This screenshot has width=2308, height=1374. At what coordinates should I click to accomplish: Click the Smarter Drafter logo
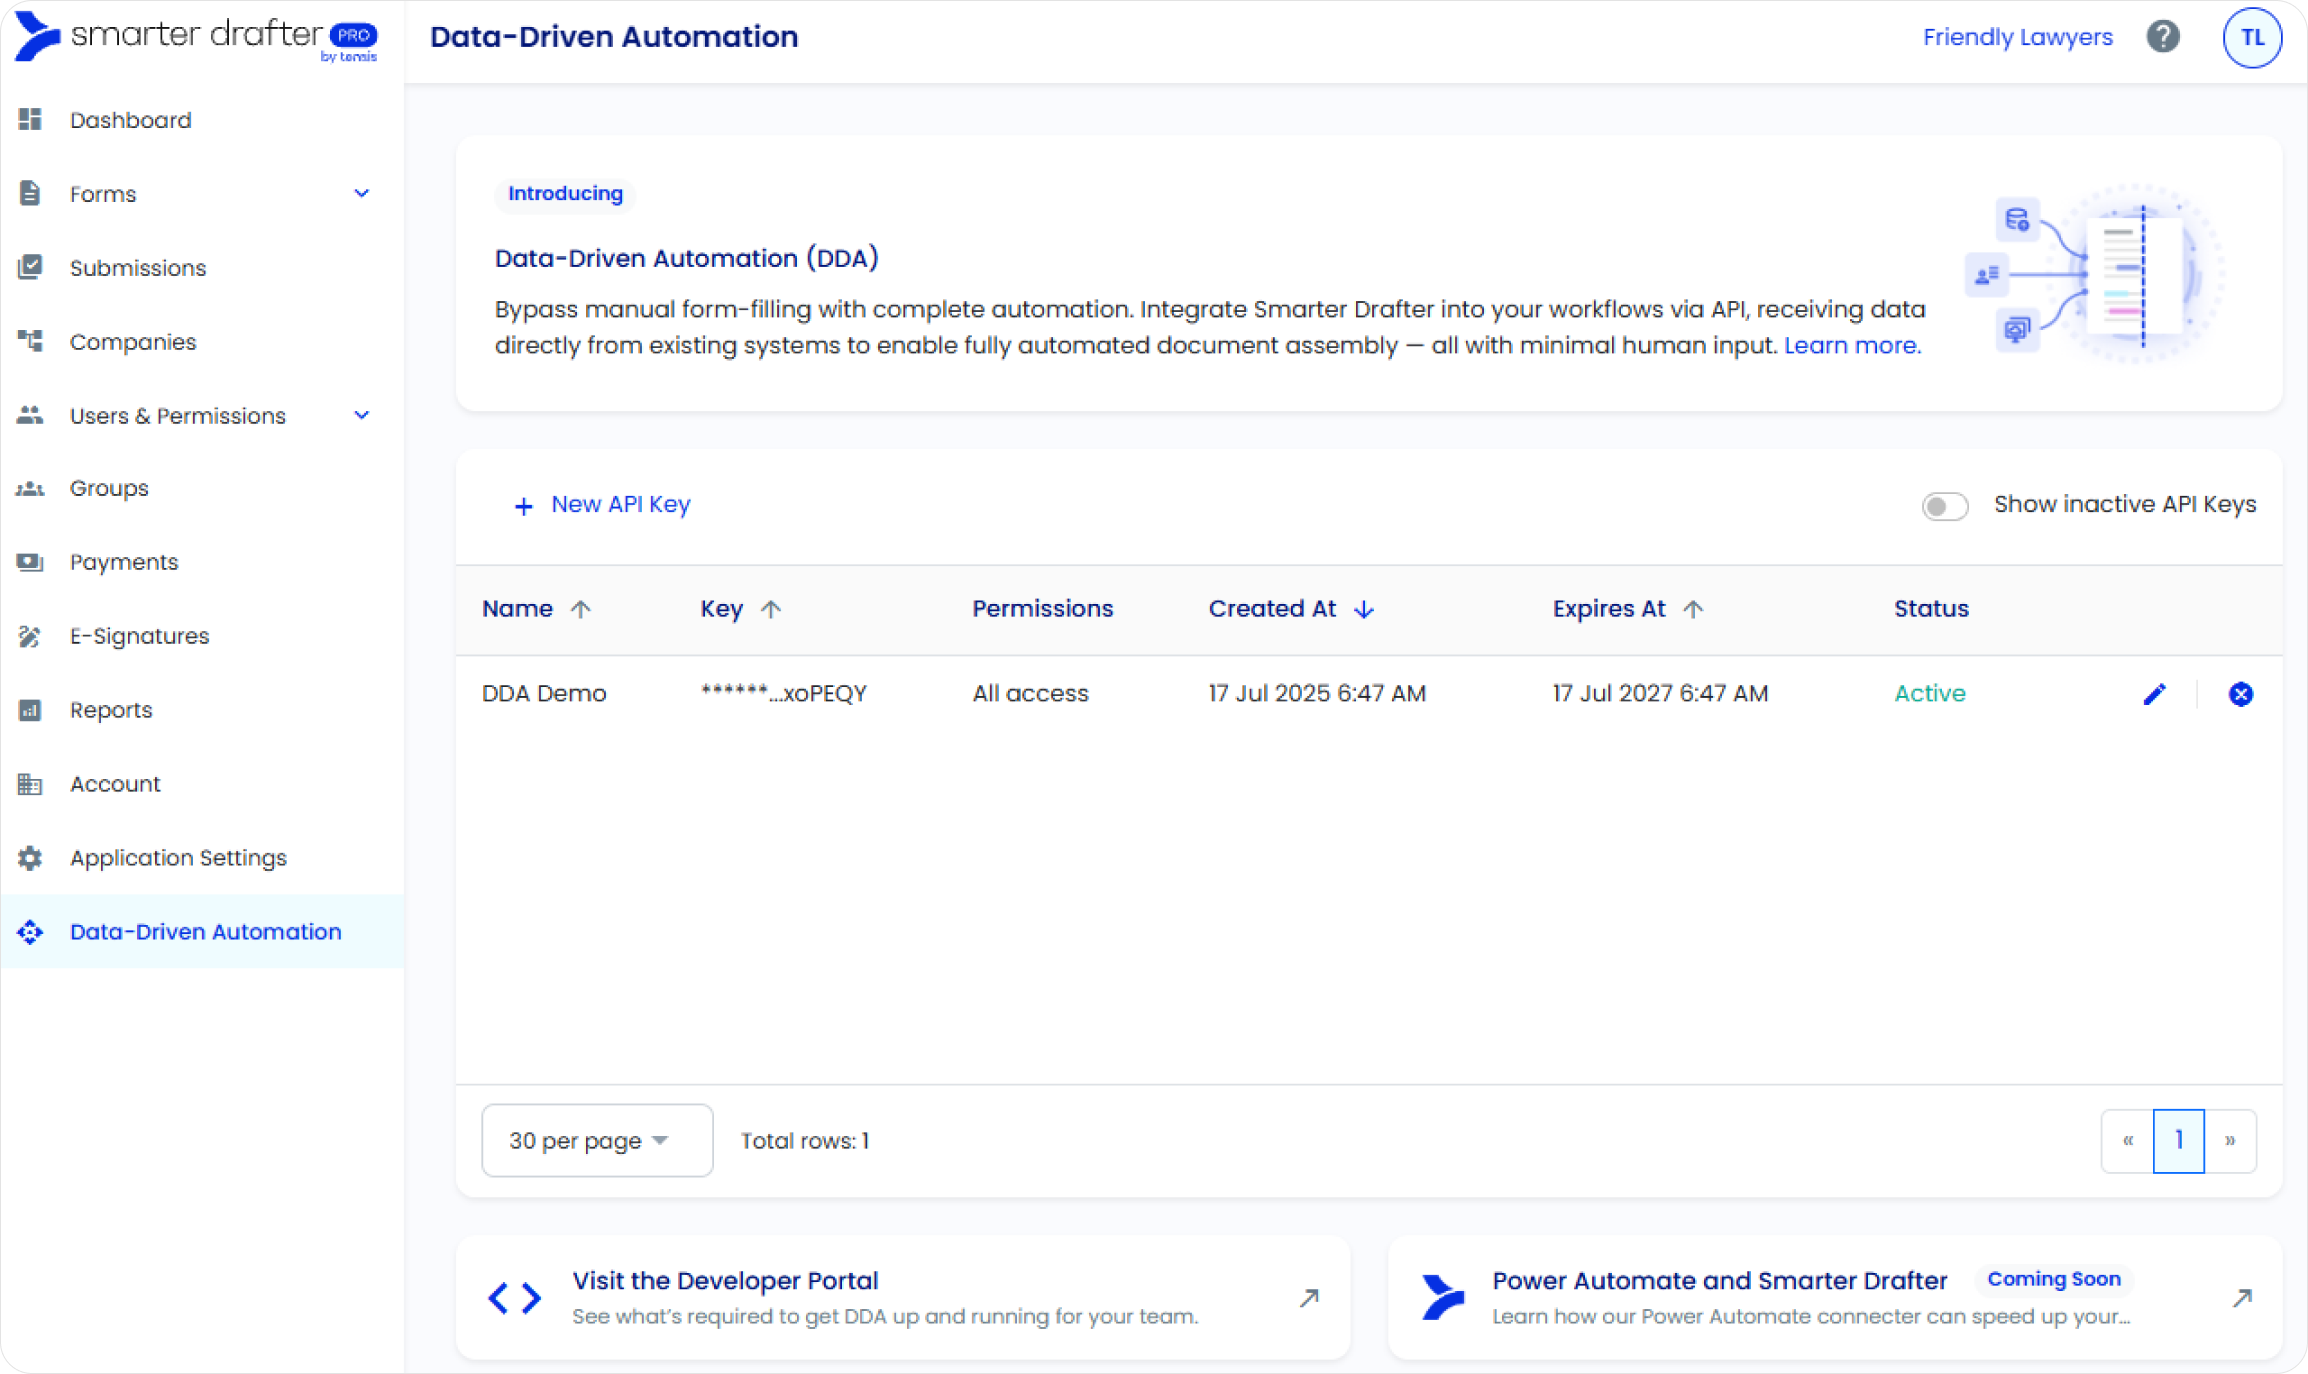click(196, 37)
